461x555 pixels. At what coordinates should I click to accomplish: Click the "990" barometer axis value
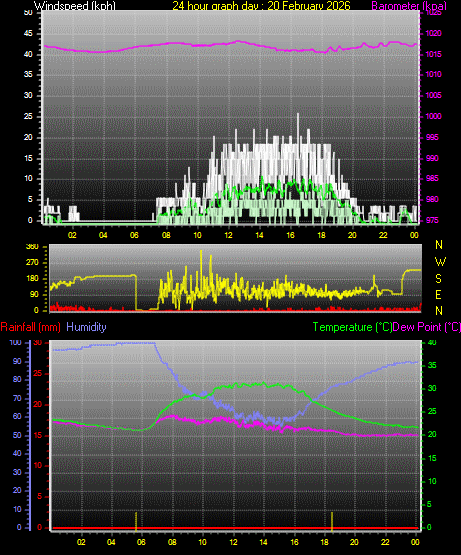point(432,158)
